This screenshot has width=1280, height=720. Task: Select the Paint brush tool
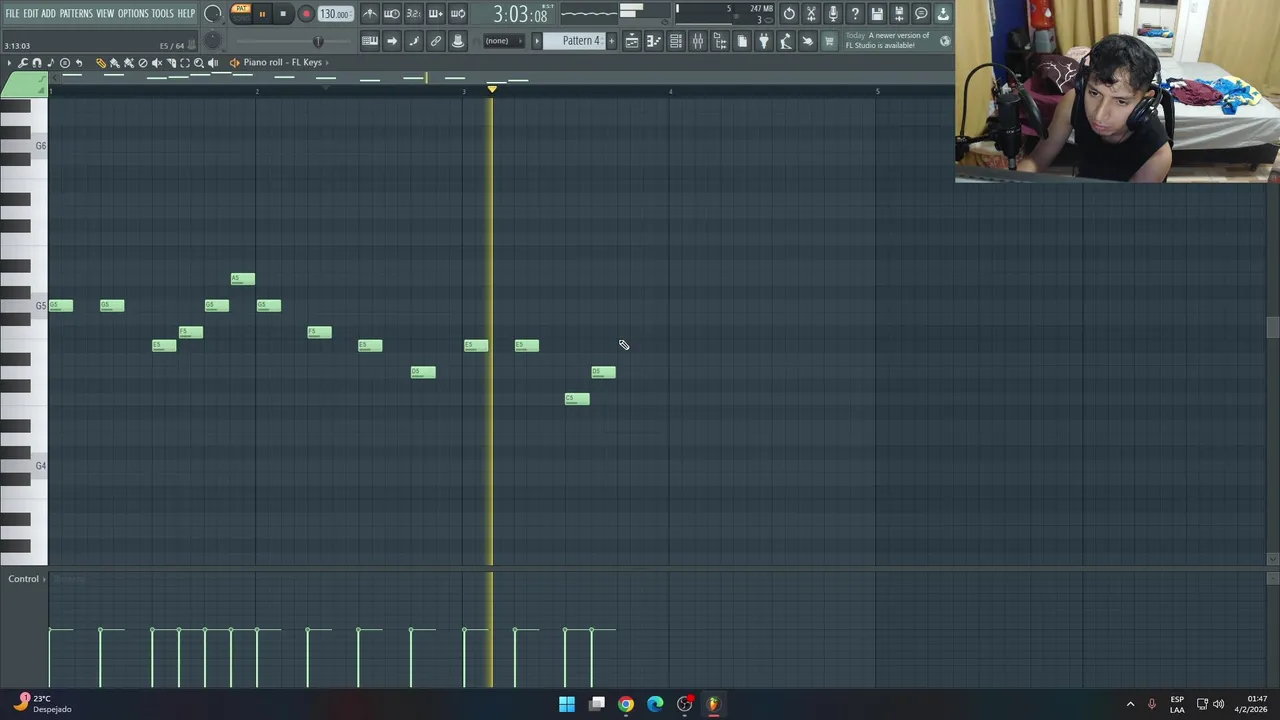[114, 62]
